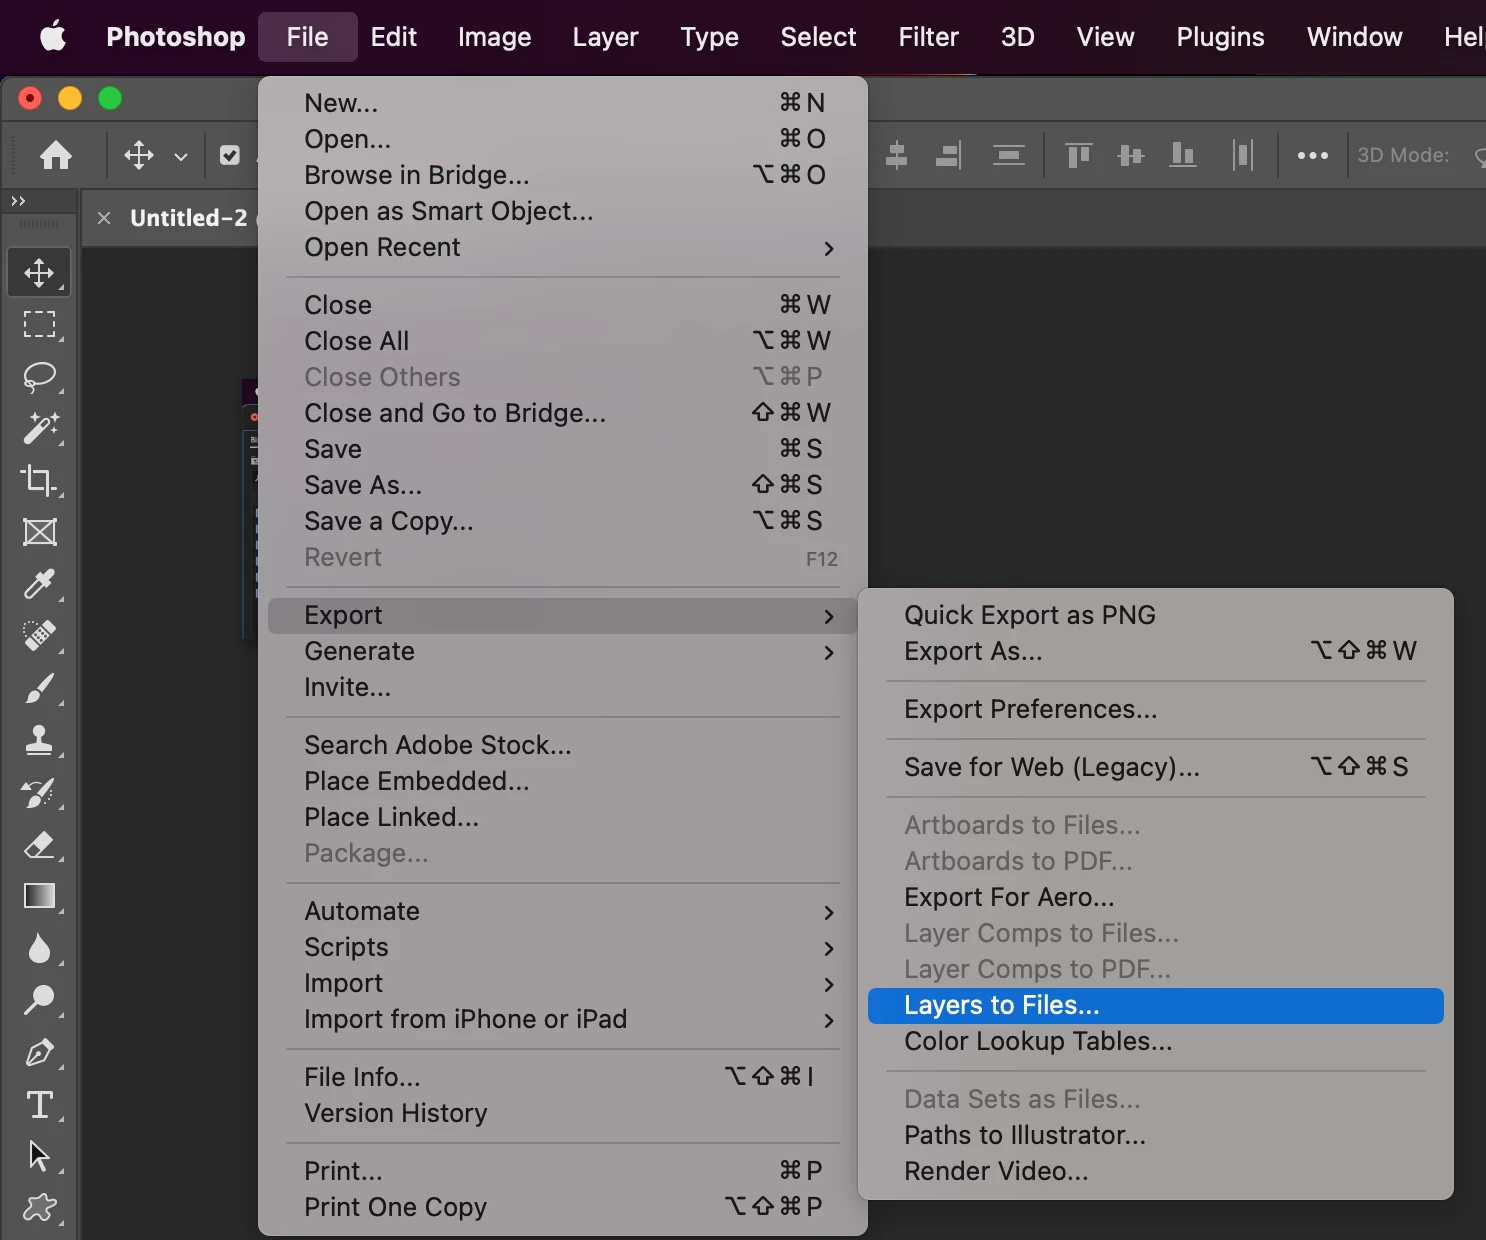The width and height of the screenshot is (1486, 1240).
Task: Expand the Import submenu
Action: click(x=563, y=983)
